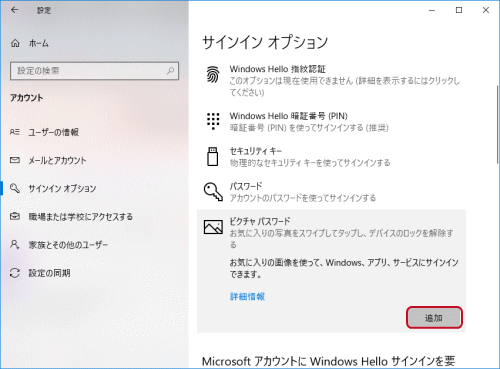Select サインイン オプション in sidebar
The height and width of the screenshot is (369, 500).
94,188
